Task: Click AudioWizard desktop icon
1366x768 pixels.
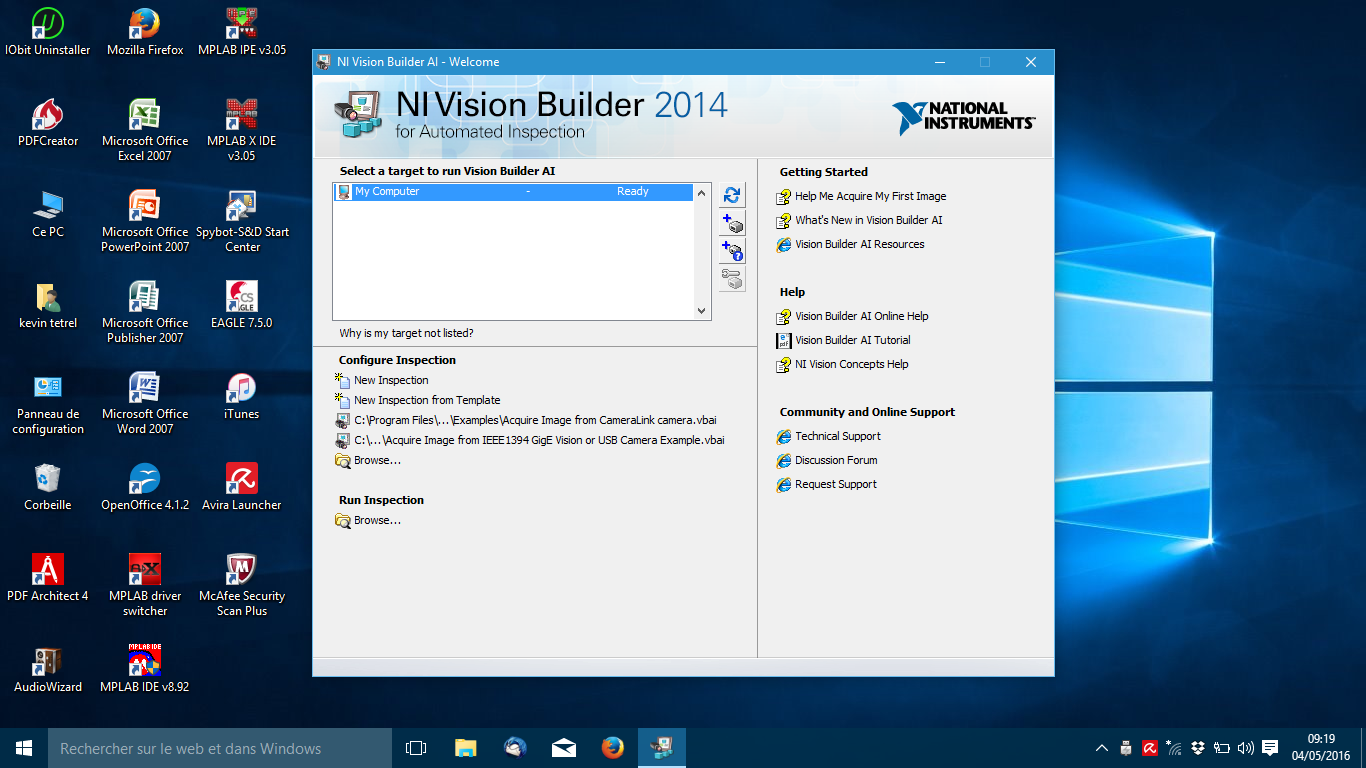Action: pyautogui.click(x=48, y=669)
